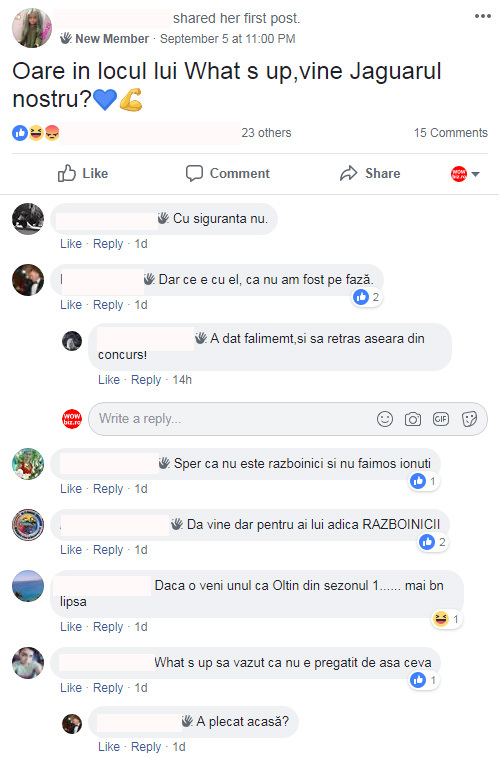Image resolution: width=499 pixels, height=757 pixels.
Task: See the laughing reaction on Oltin comment
Action: pyautogui.click(x=446, y=619)
